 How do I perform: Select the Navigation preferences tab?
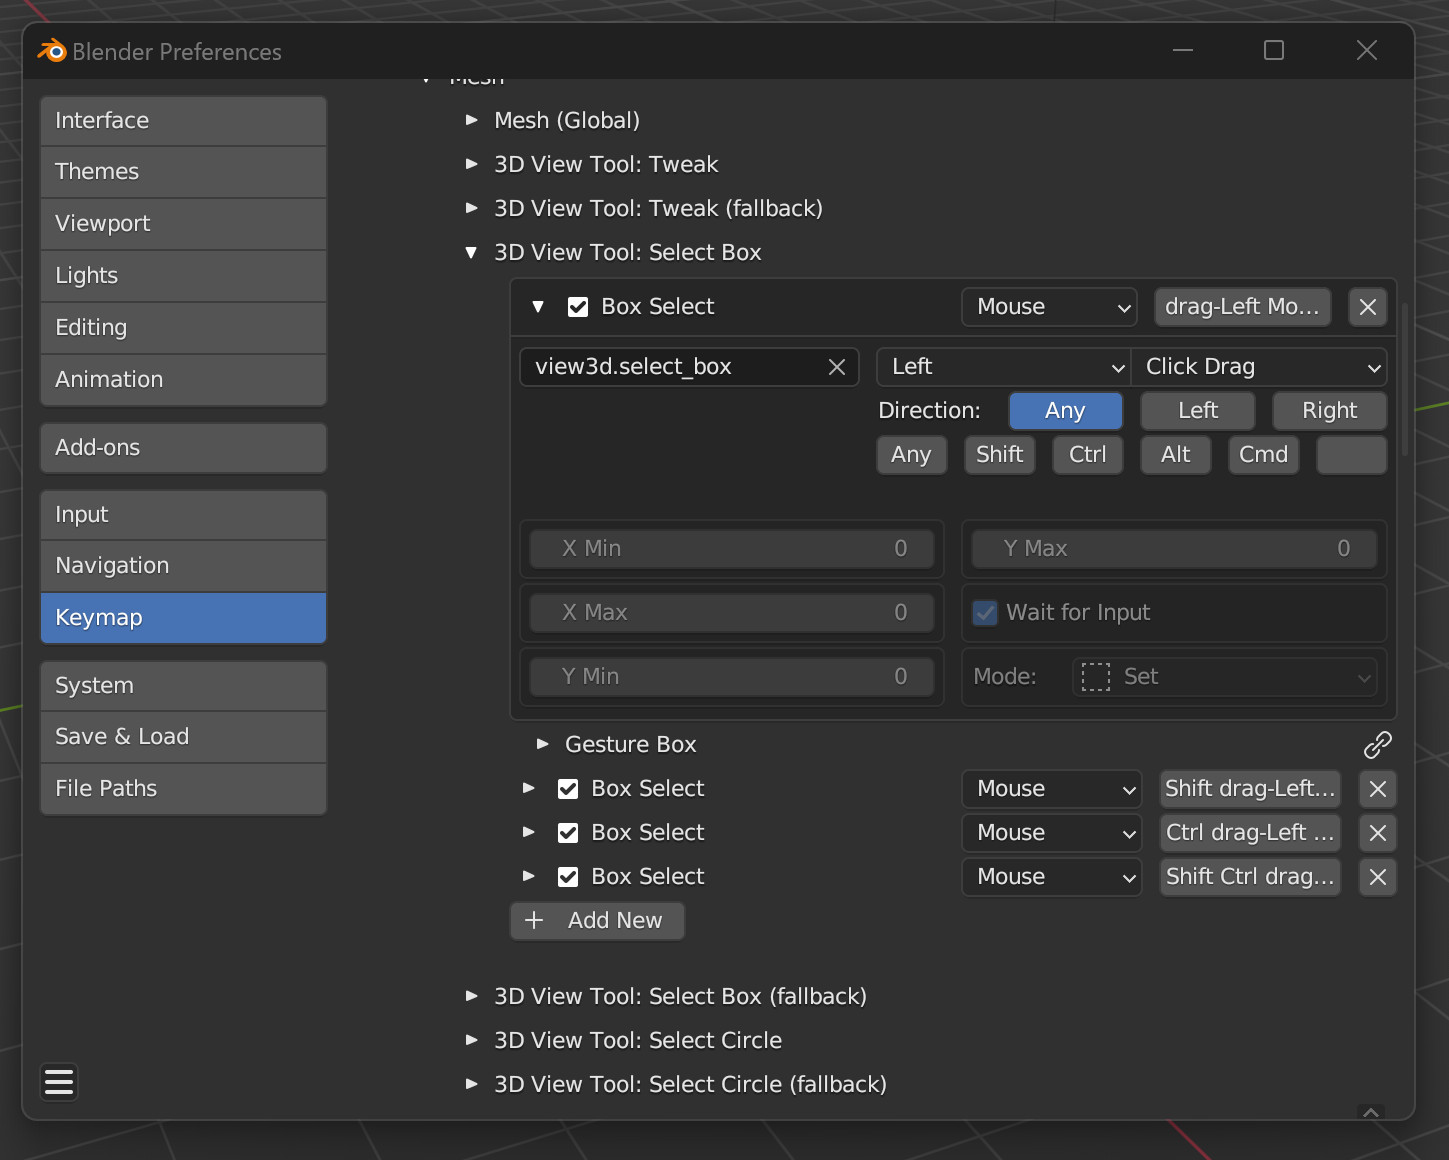click(x=184, y=566)
